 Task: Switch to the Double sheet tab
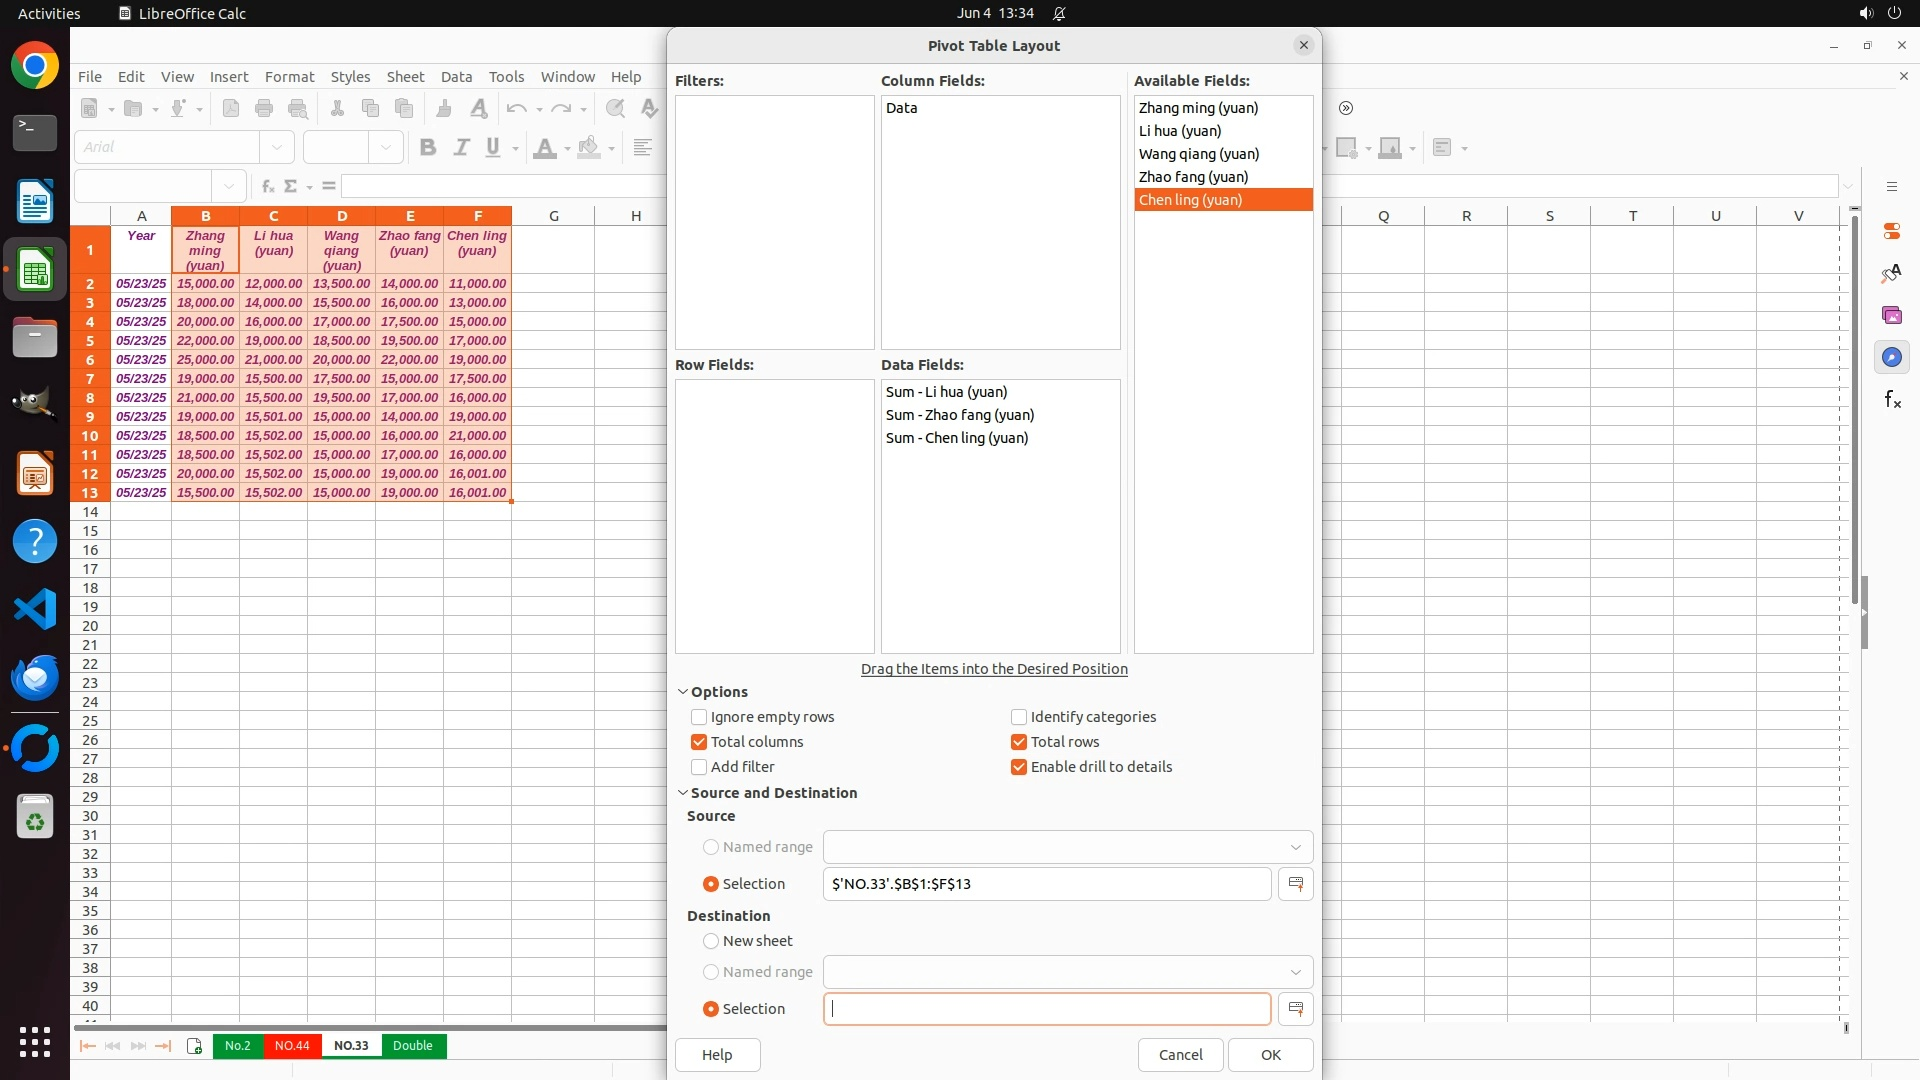(412, 1046)
